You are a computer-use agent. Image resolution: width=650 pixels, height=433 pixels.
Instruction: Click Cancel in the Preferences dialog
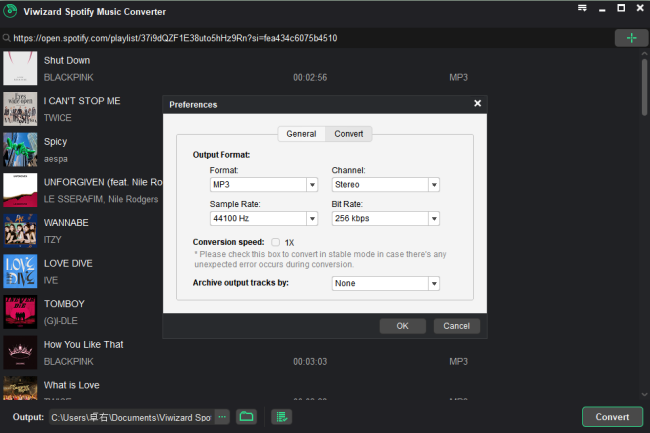tap(456, 326)
